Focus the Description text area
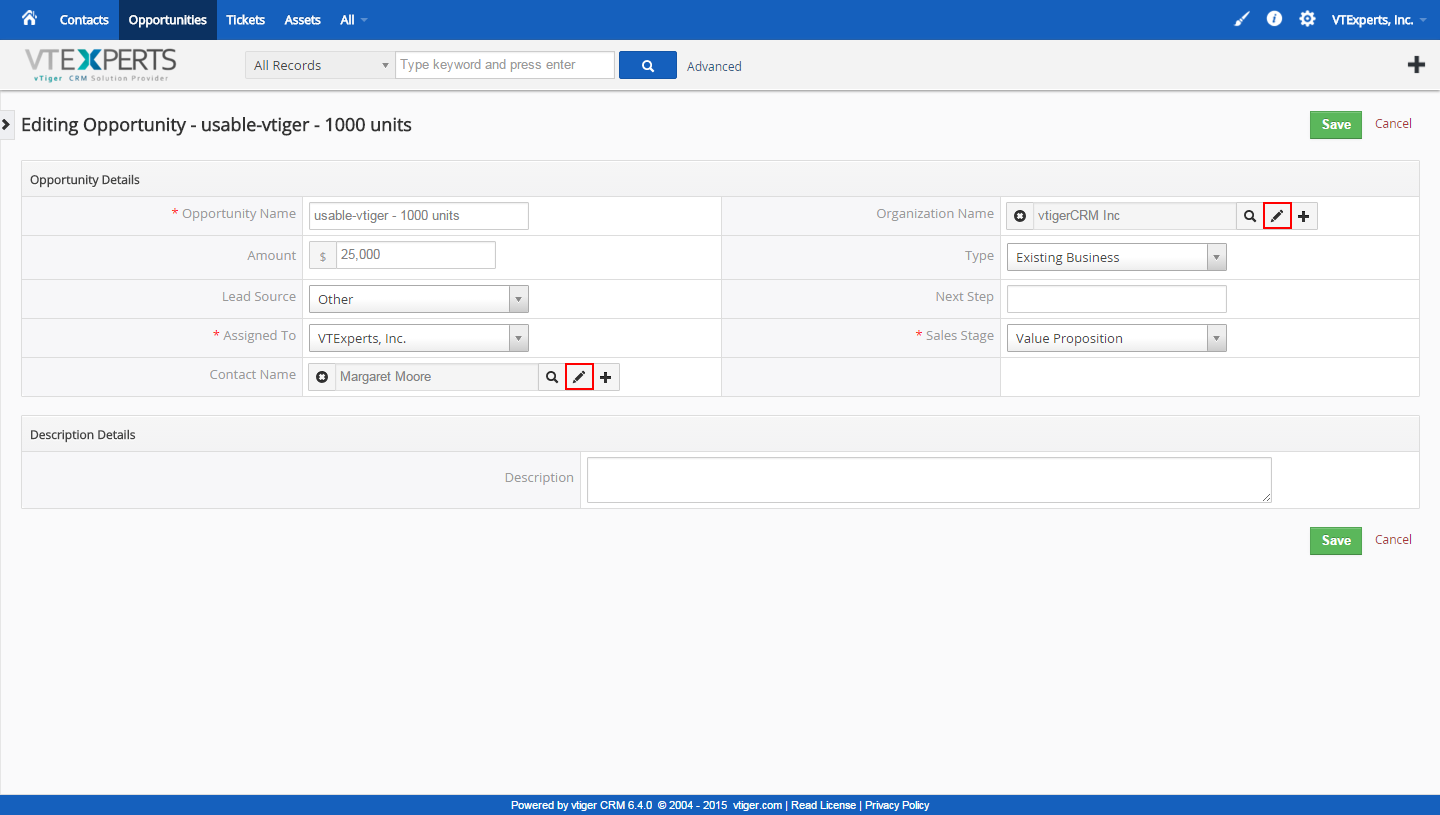Image resolution: width=1440 pixels, height=815 pixels. click(x=929, y=480)
